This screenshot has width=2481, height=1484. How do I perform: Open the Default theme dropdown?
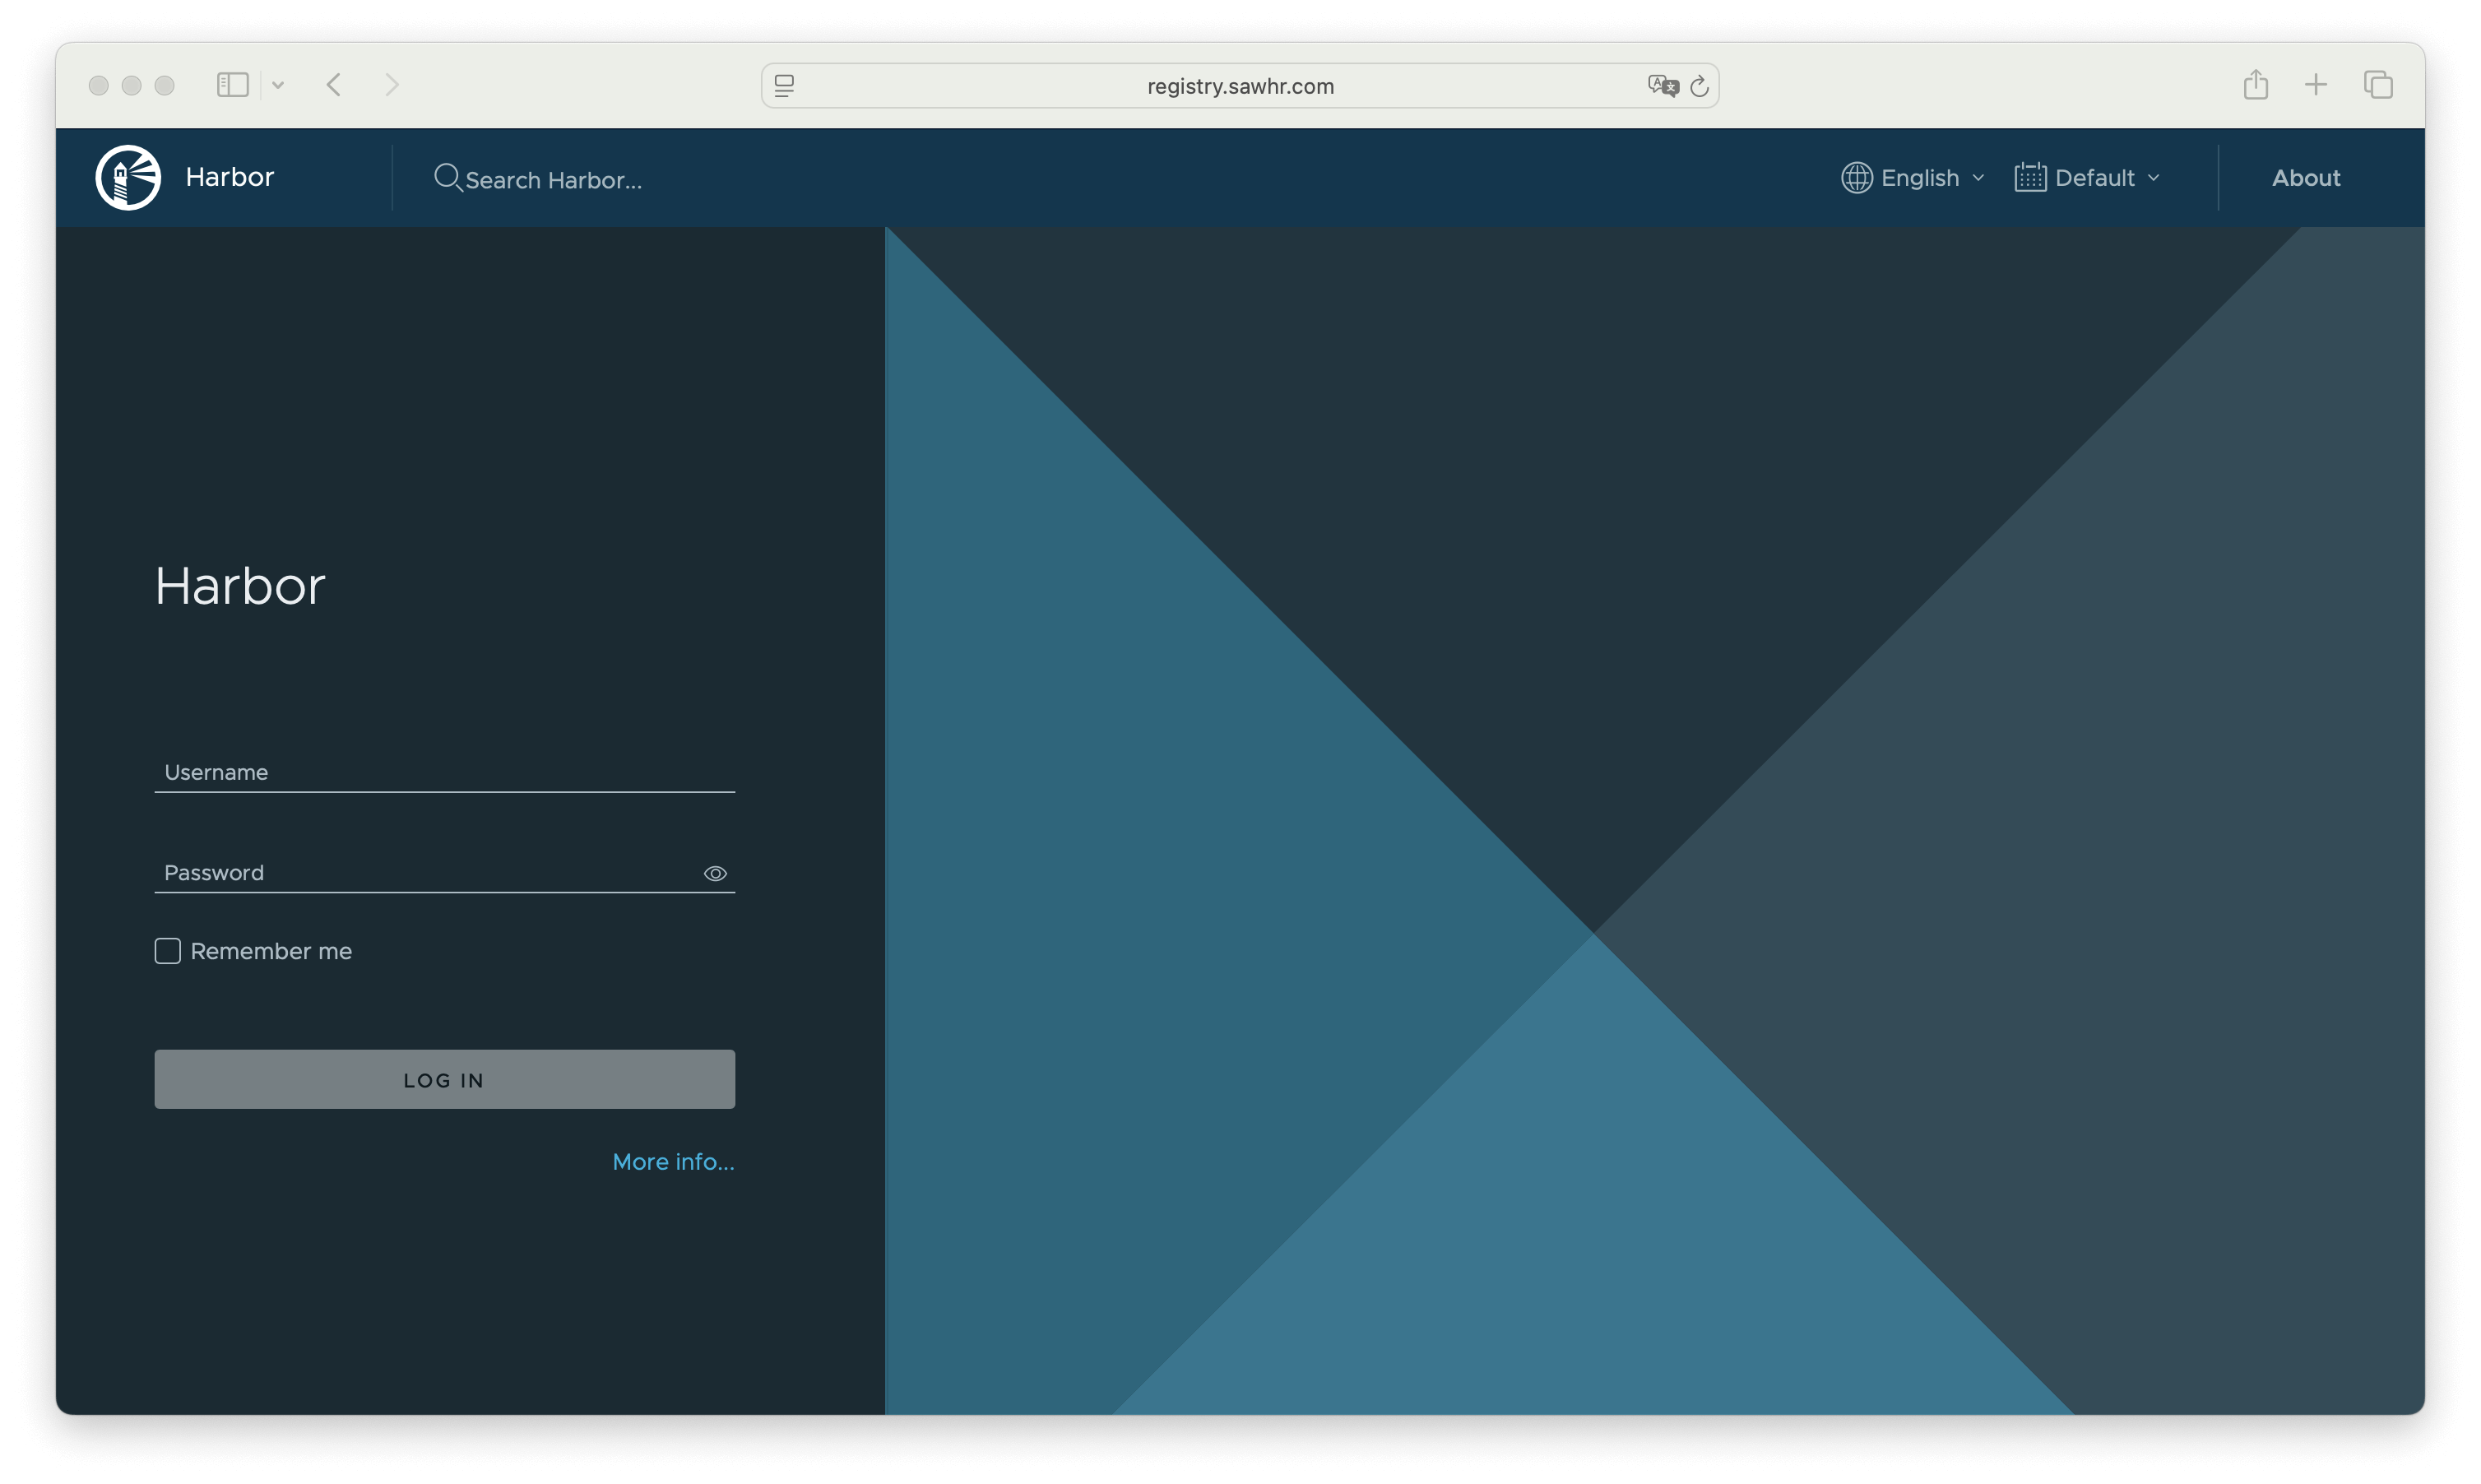point(2087,178)
